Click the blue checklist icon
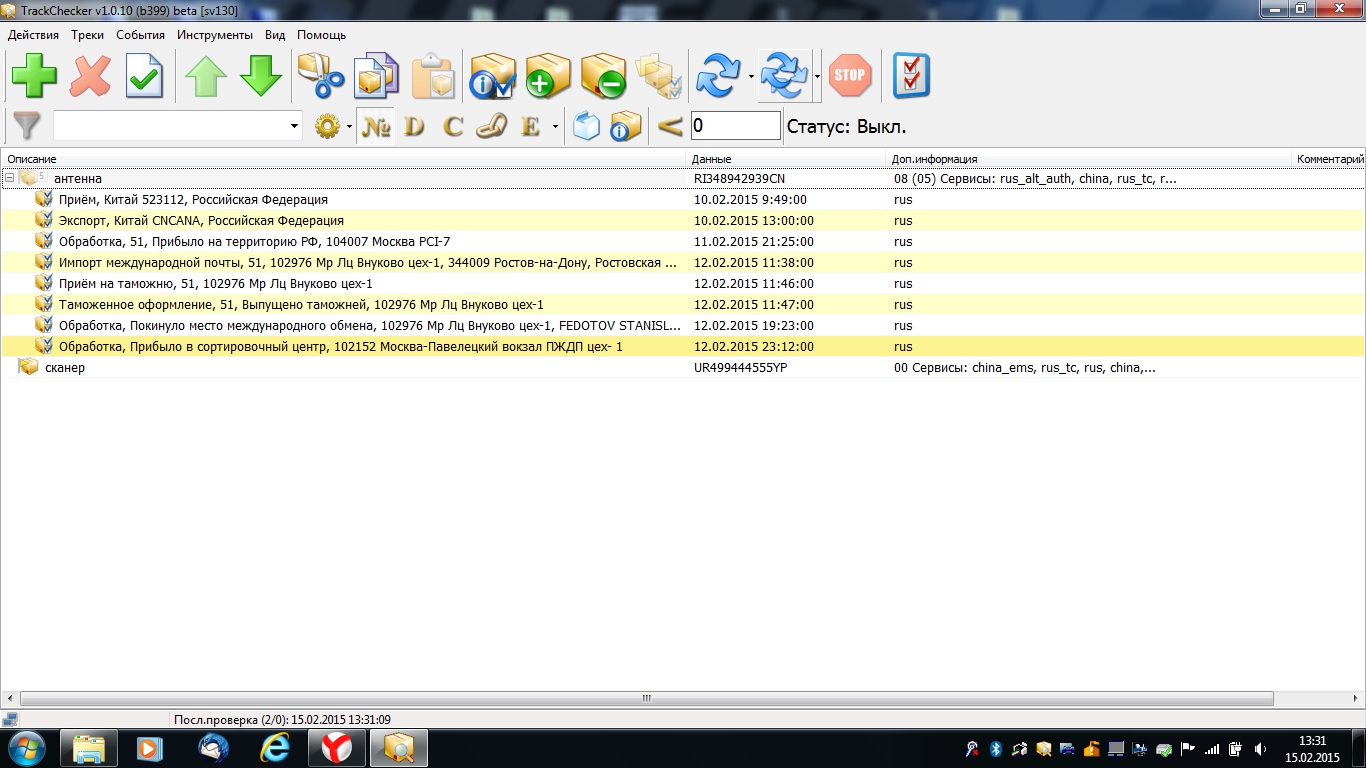The image size is (1366, 768). (x=911, y=76)
